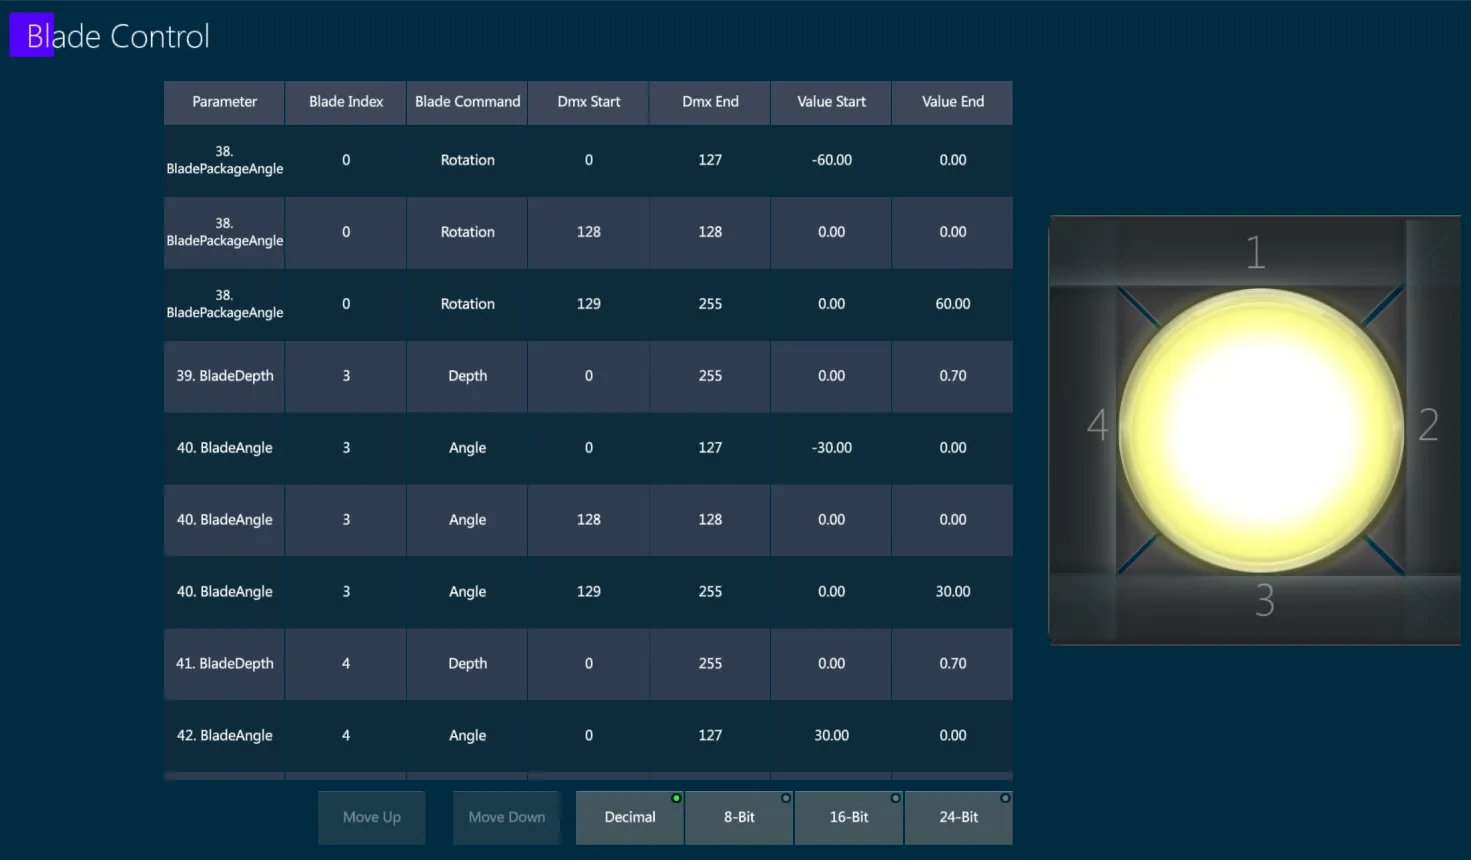Click the Blade Command column header

(x=467, y=102)
